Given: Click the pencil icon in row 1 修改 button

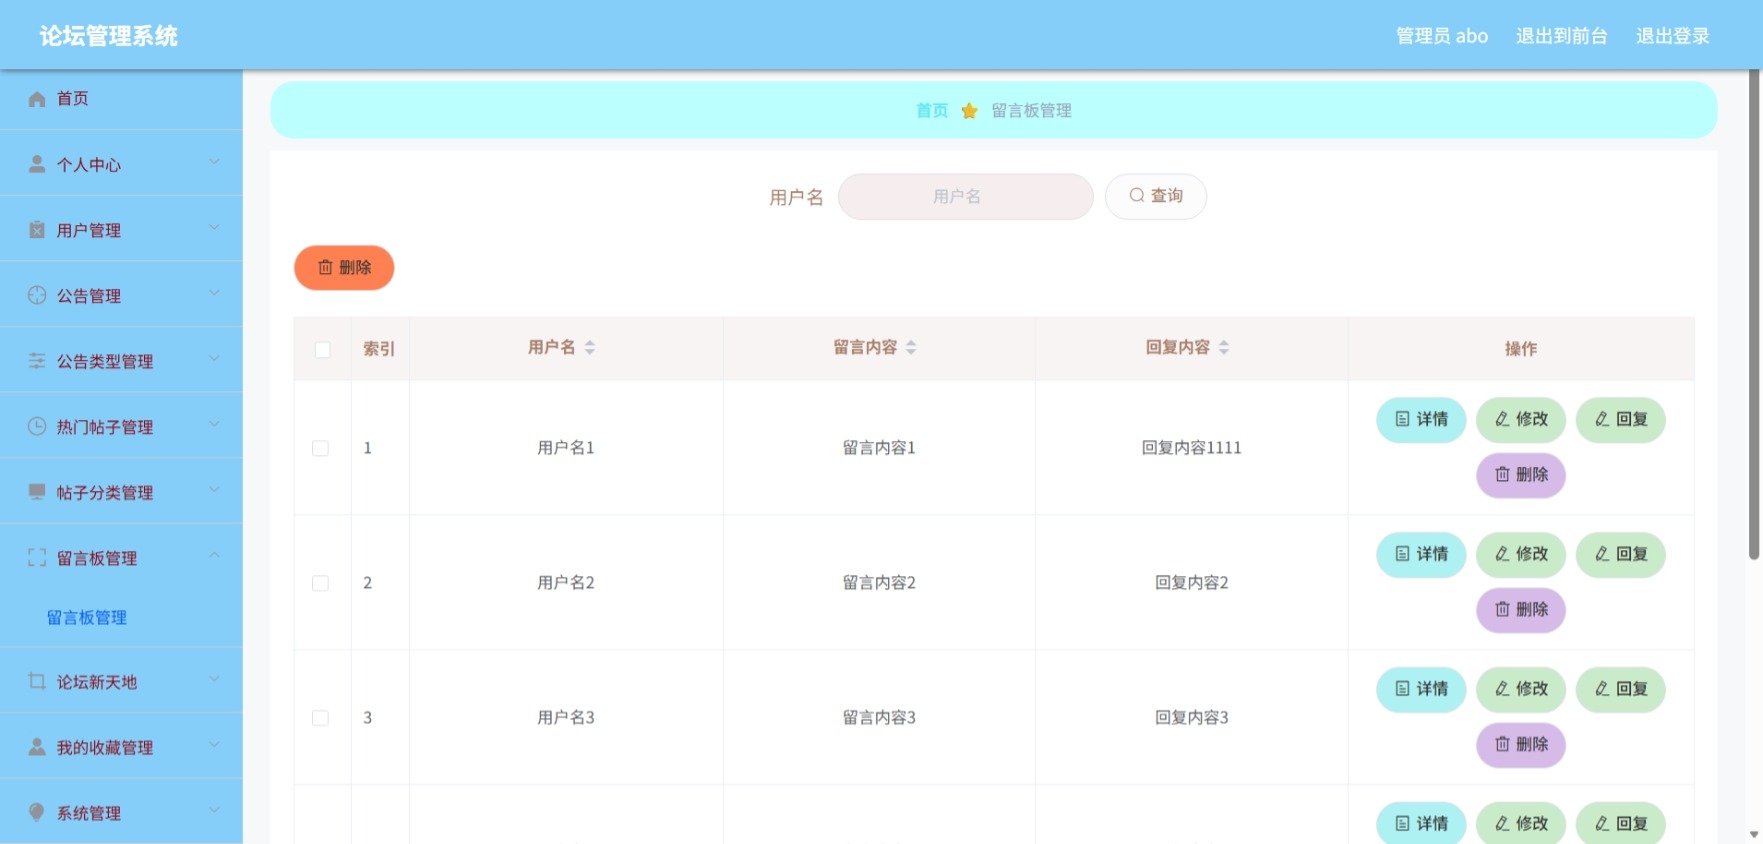Looking at the screenshot, I should click(1502, 419).
